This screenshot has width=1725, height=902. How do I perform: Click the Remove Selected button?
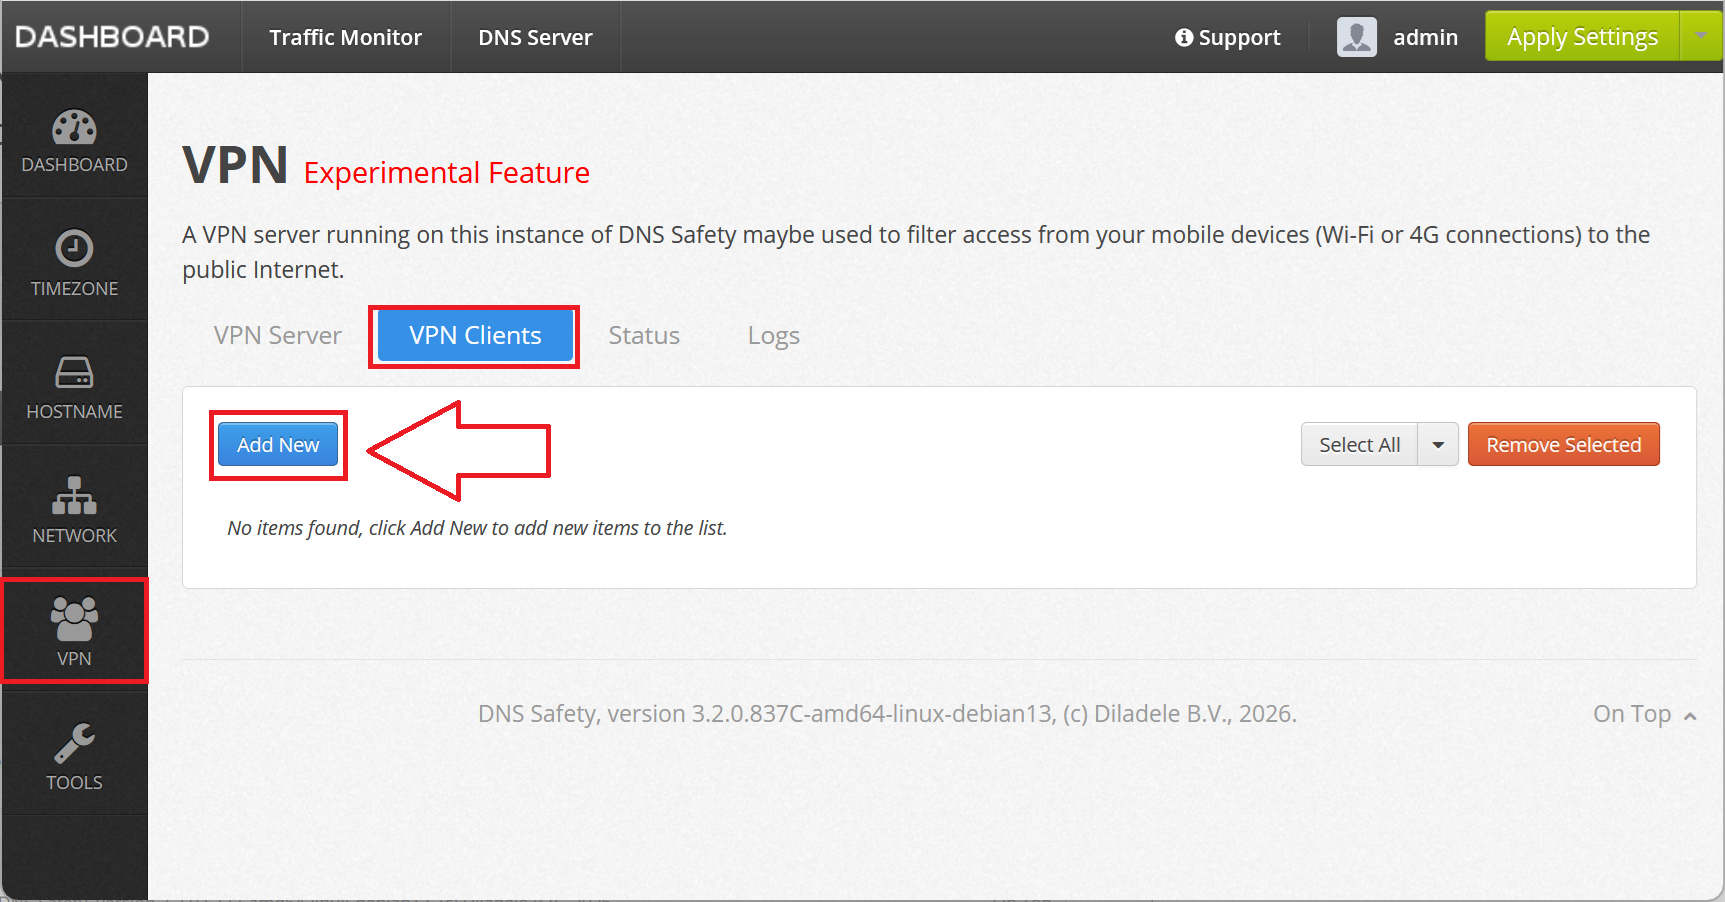pyautogui.click(x=1564, y=445)
